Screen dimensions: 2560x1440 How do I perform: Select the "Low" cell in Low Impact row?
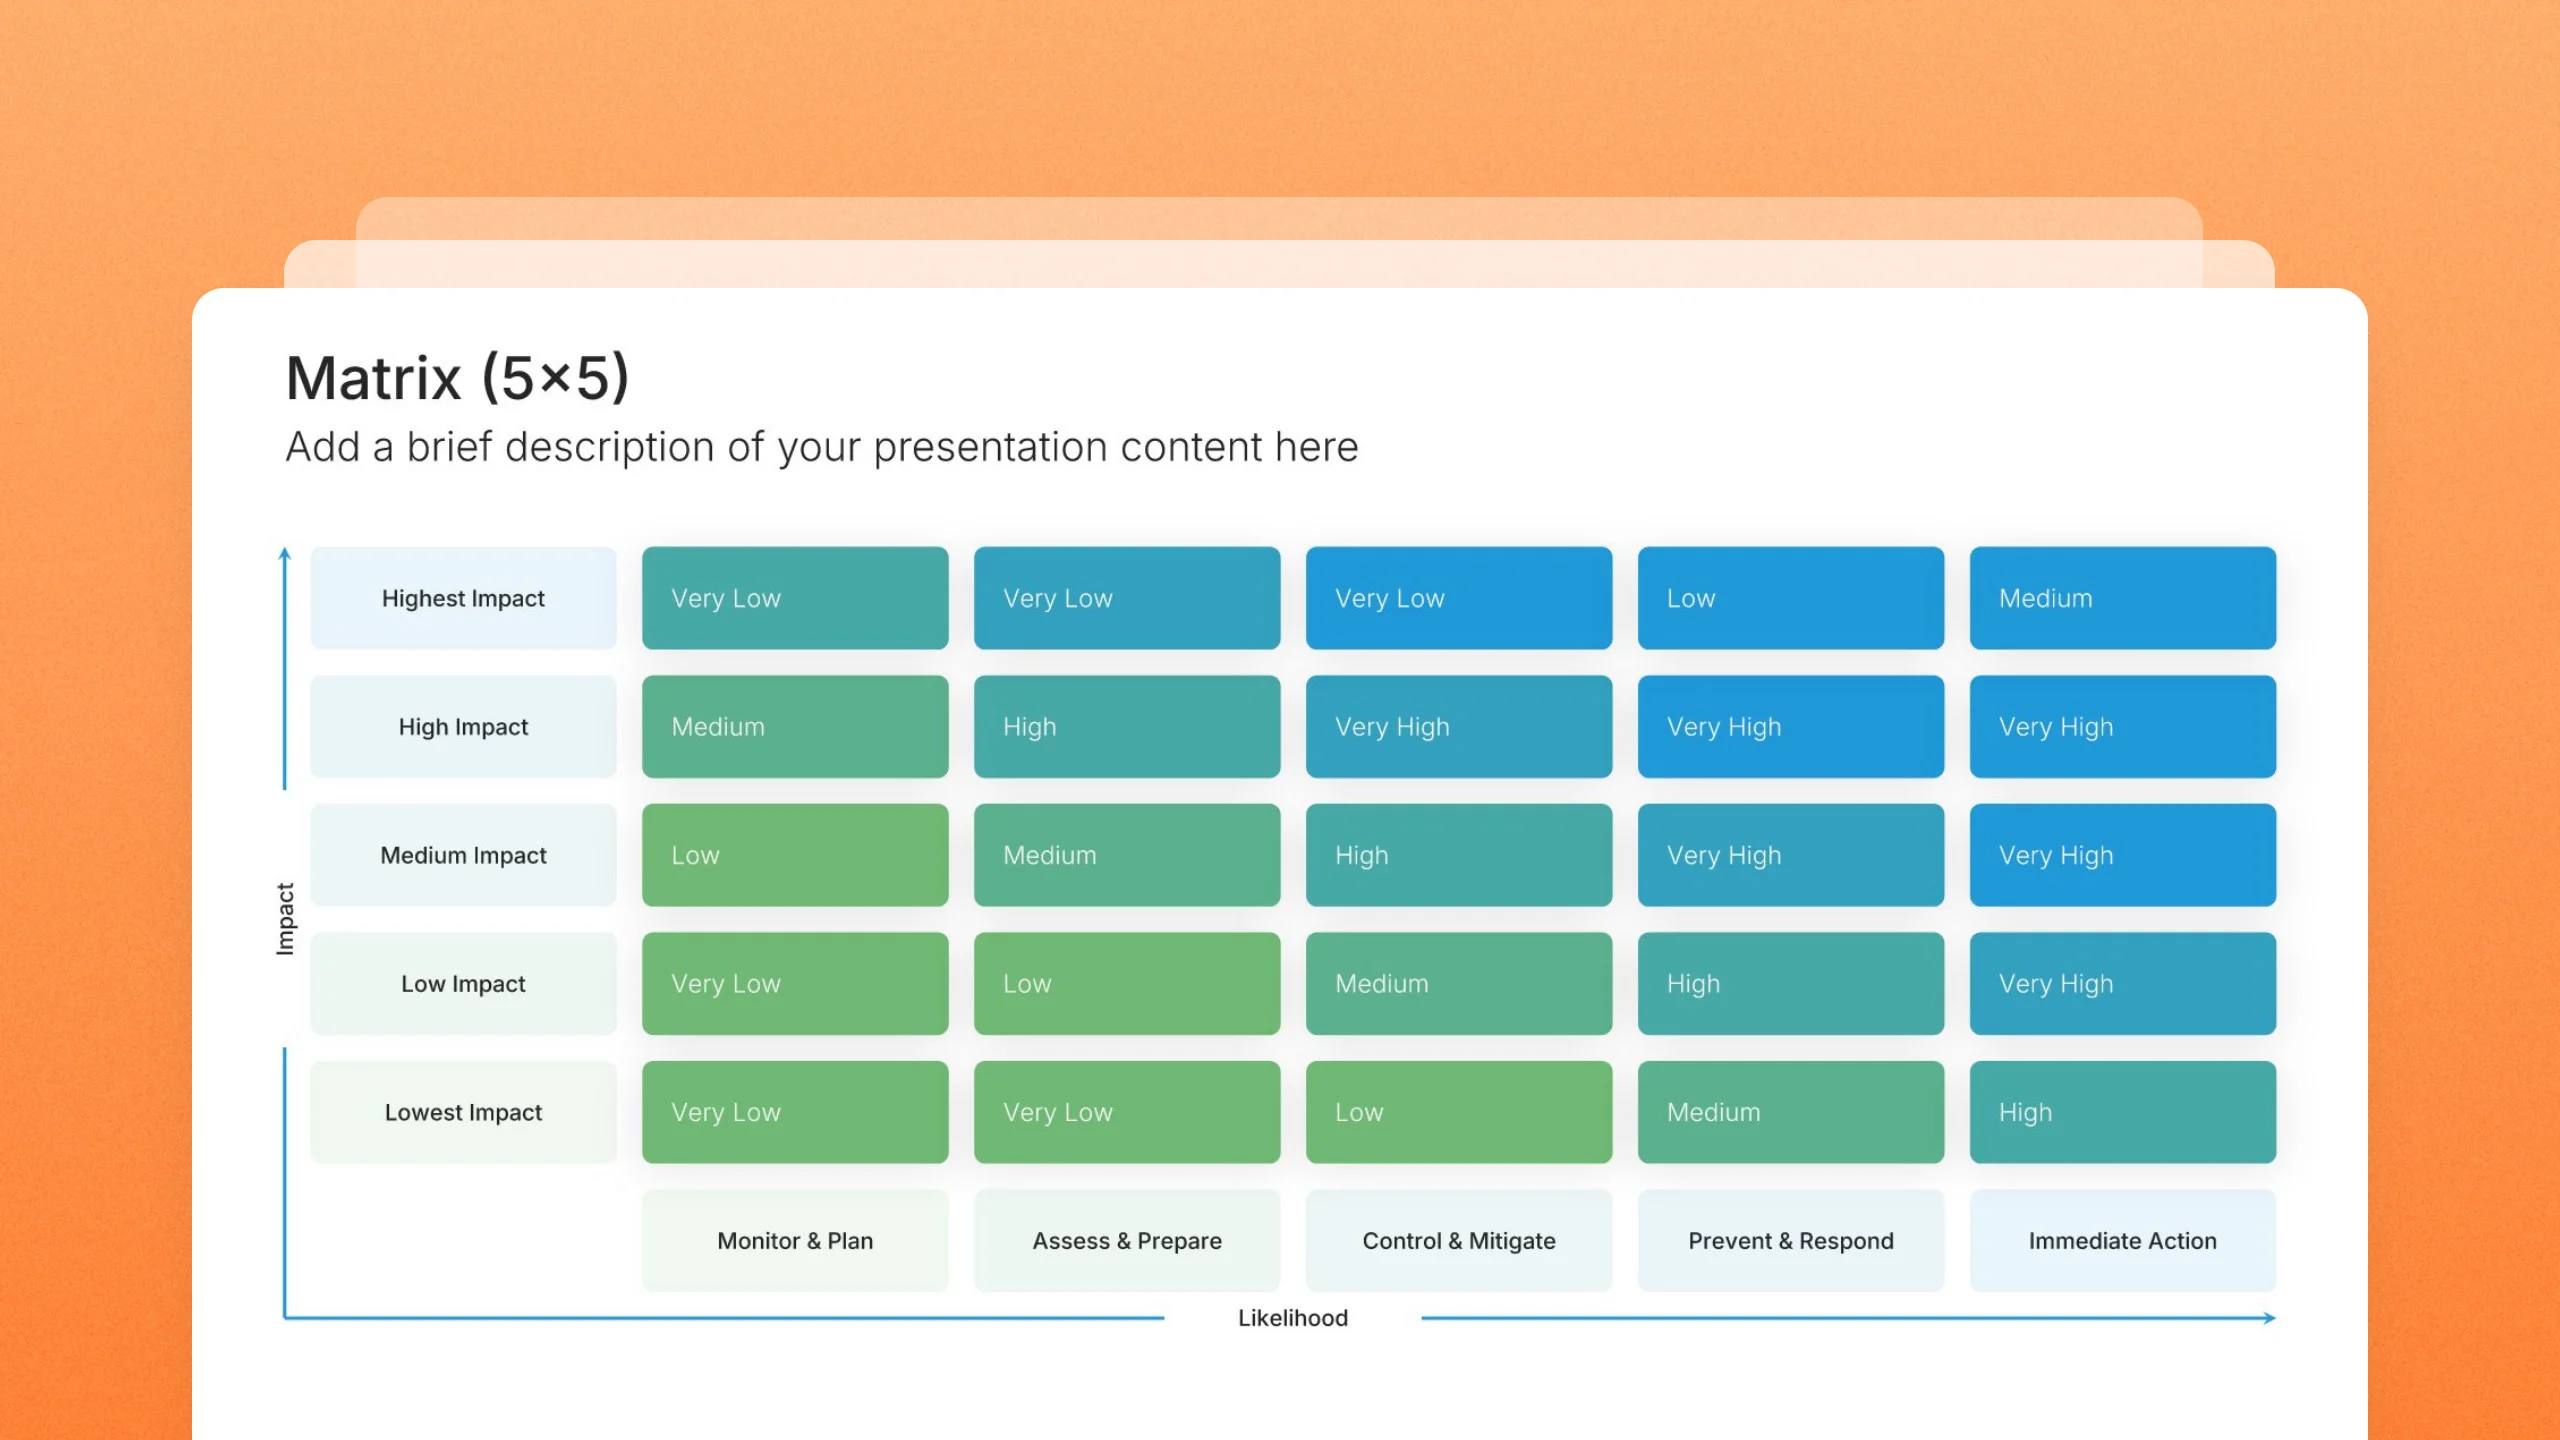click(x=1127, y=984)
